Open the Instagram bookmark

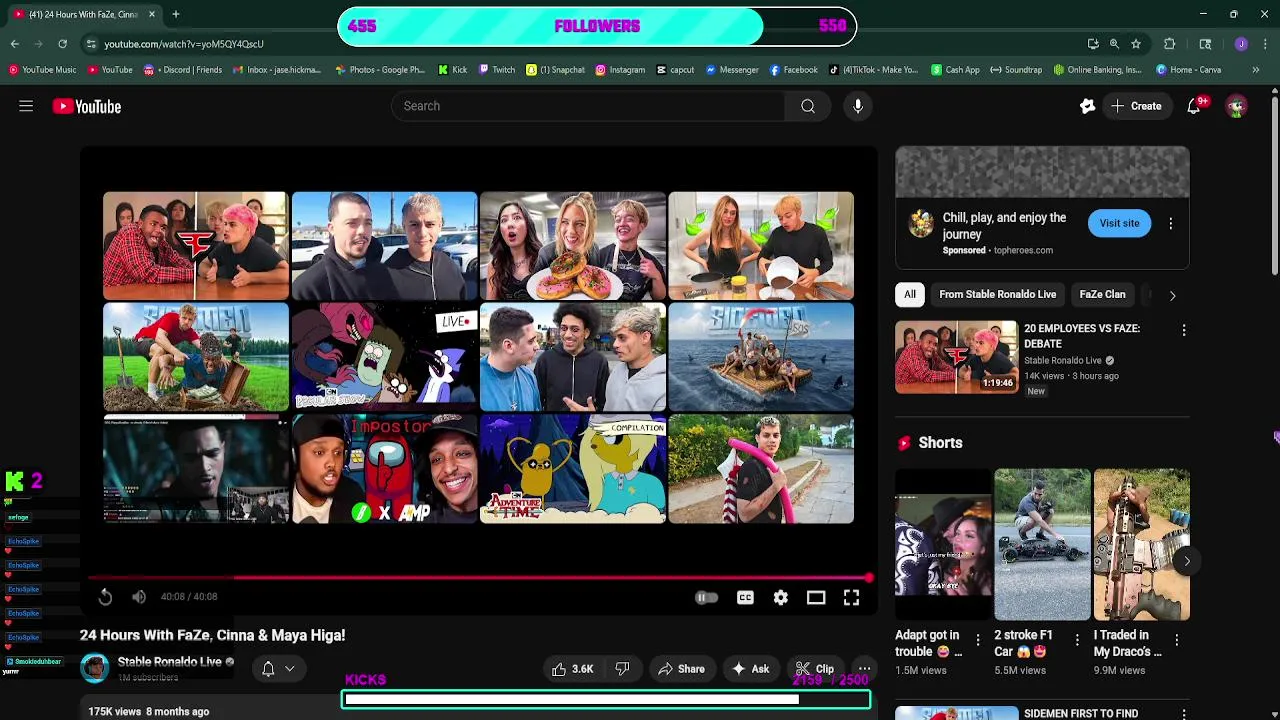pos(620,70)
